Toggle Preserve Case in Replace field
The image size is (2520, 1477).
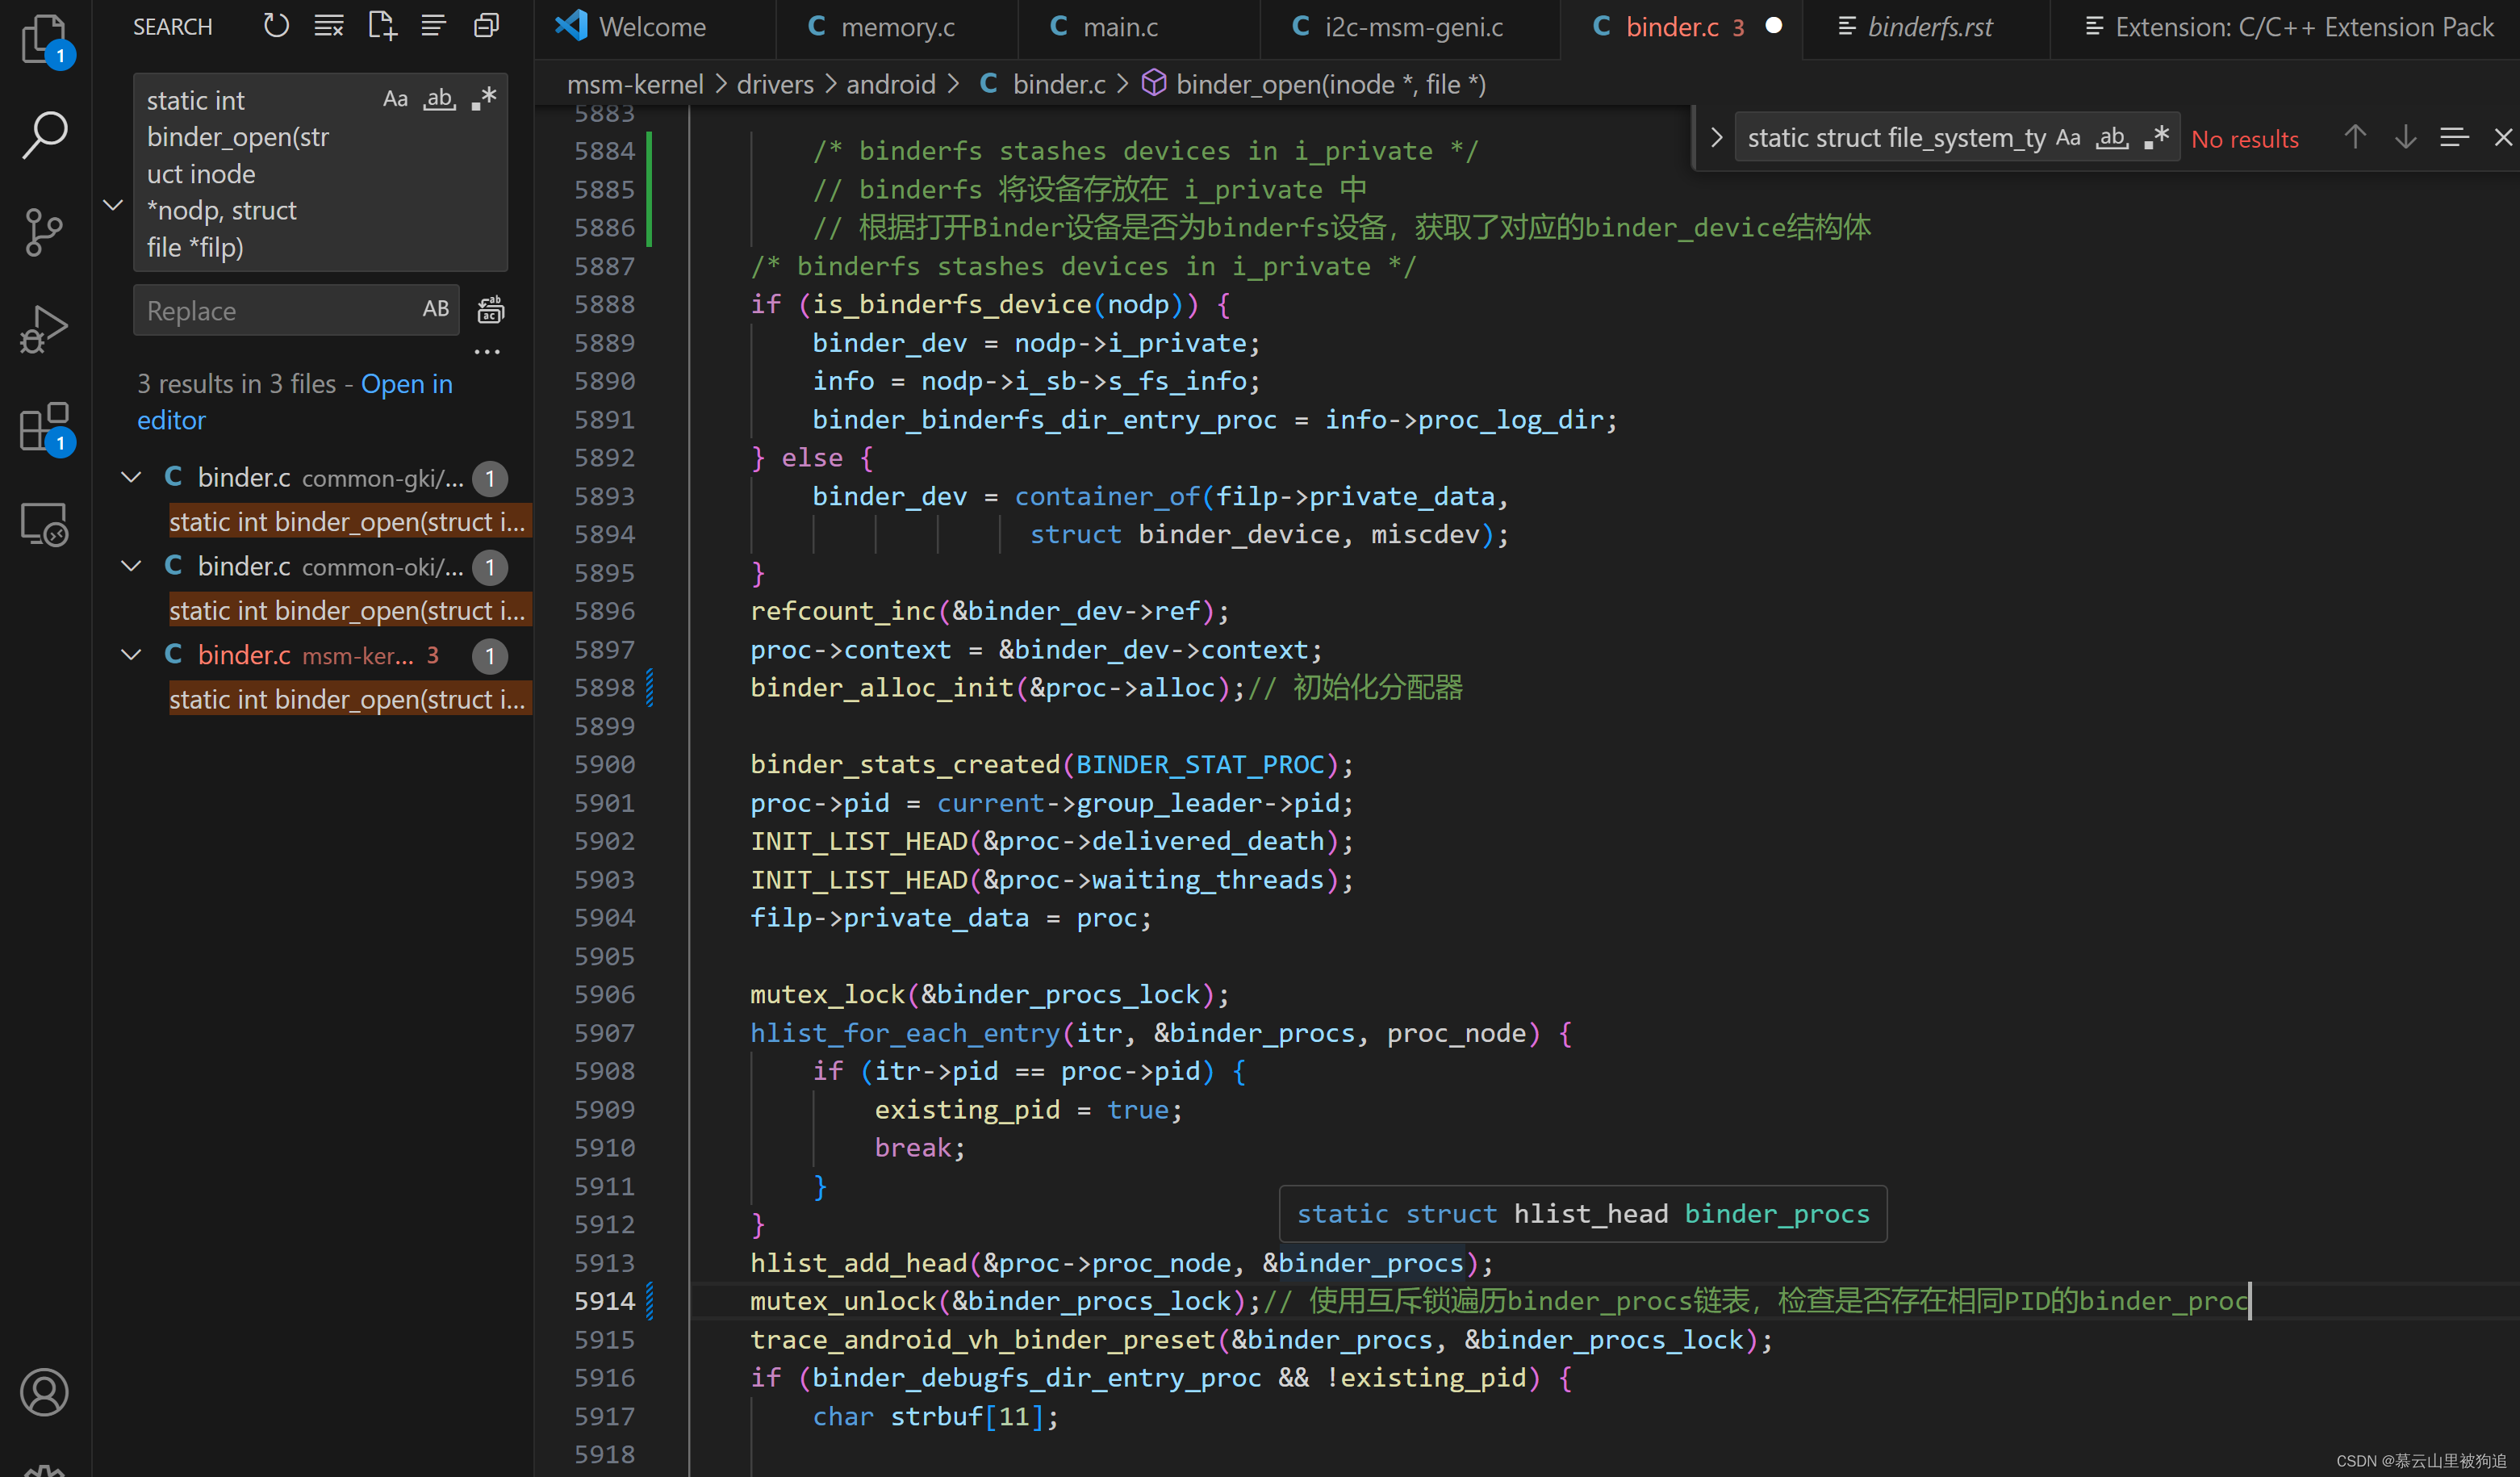(x=435, y=310)
